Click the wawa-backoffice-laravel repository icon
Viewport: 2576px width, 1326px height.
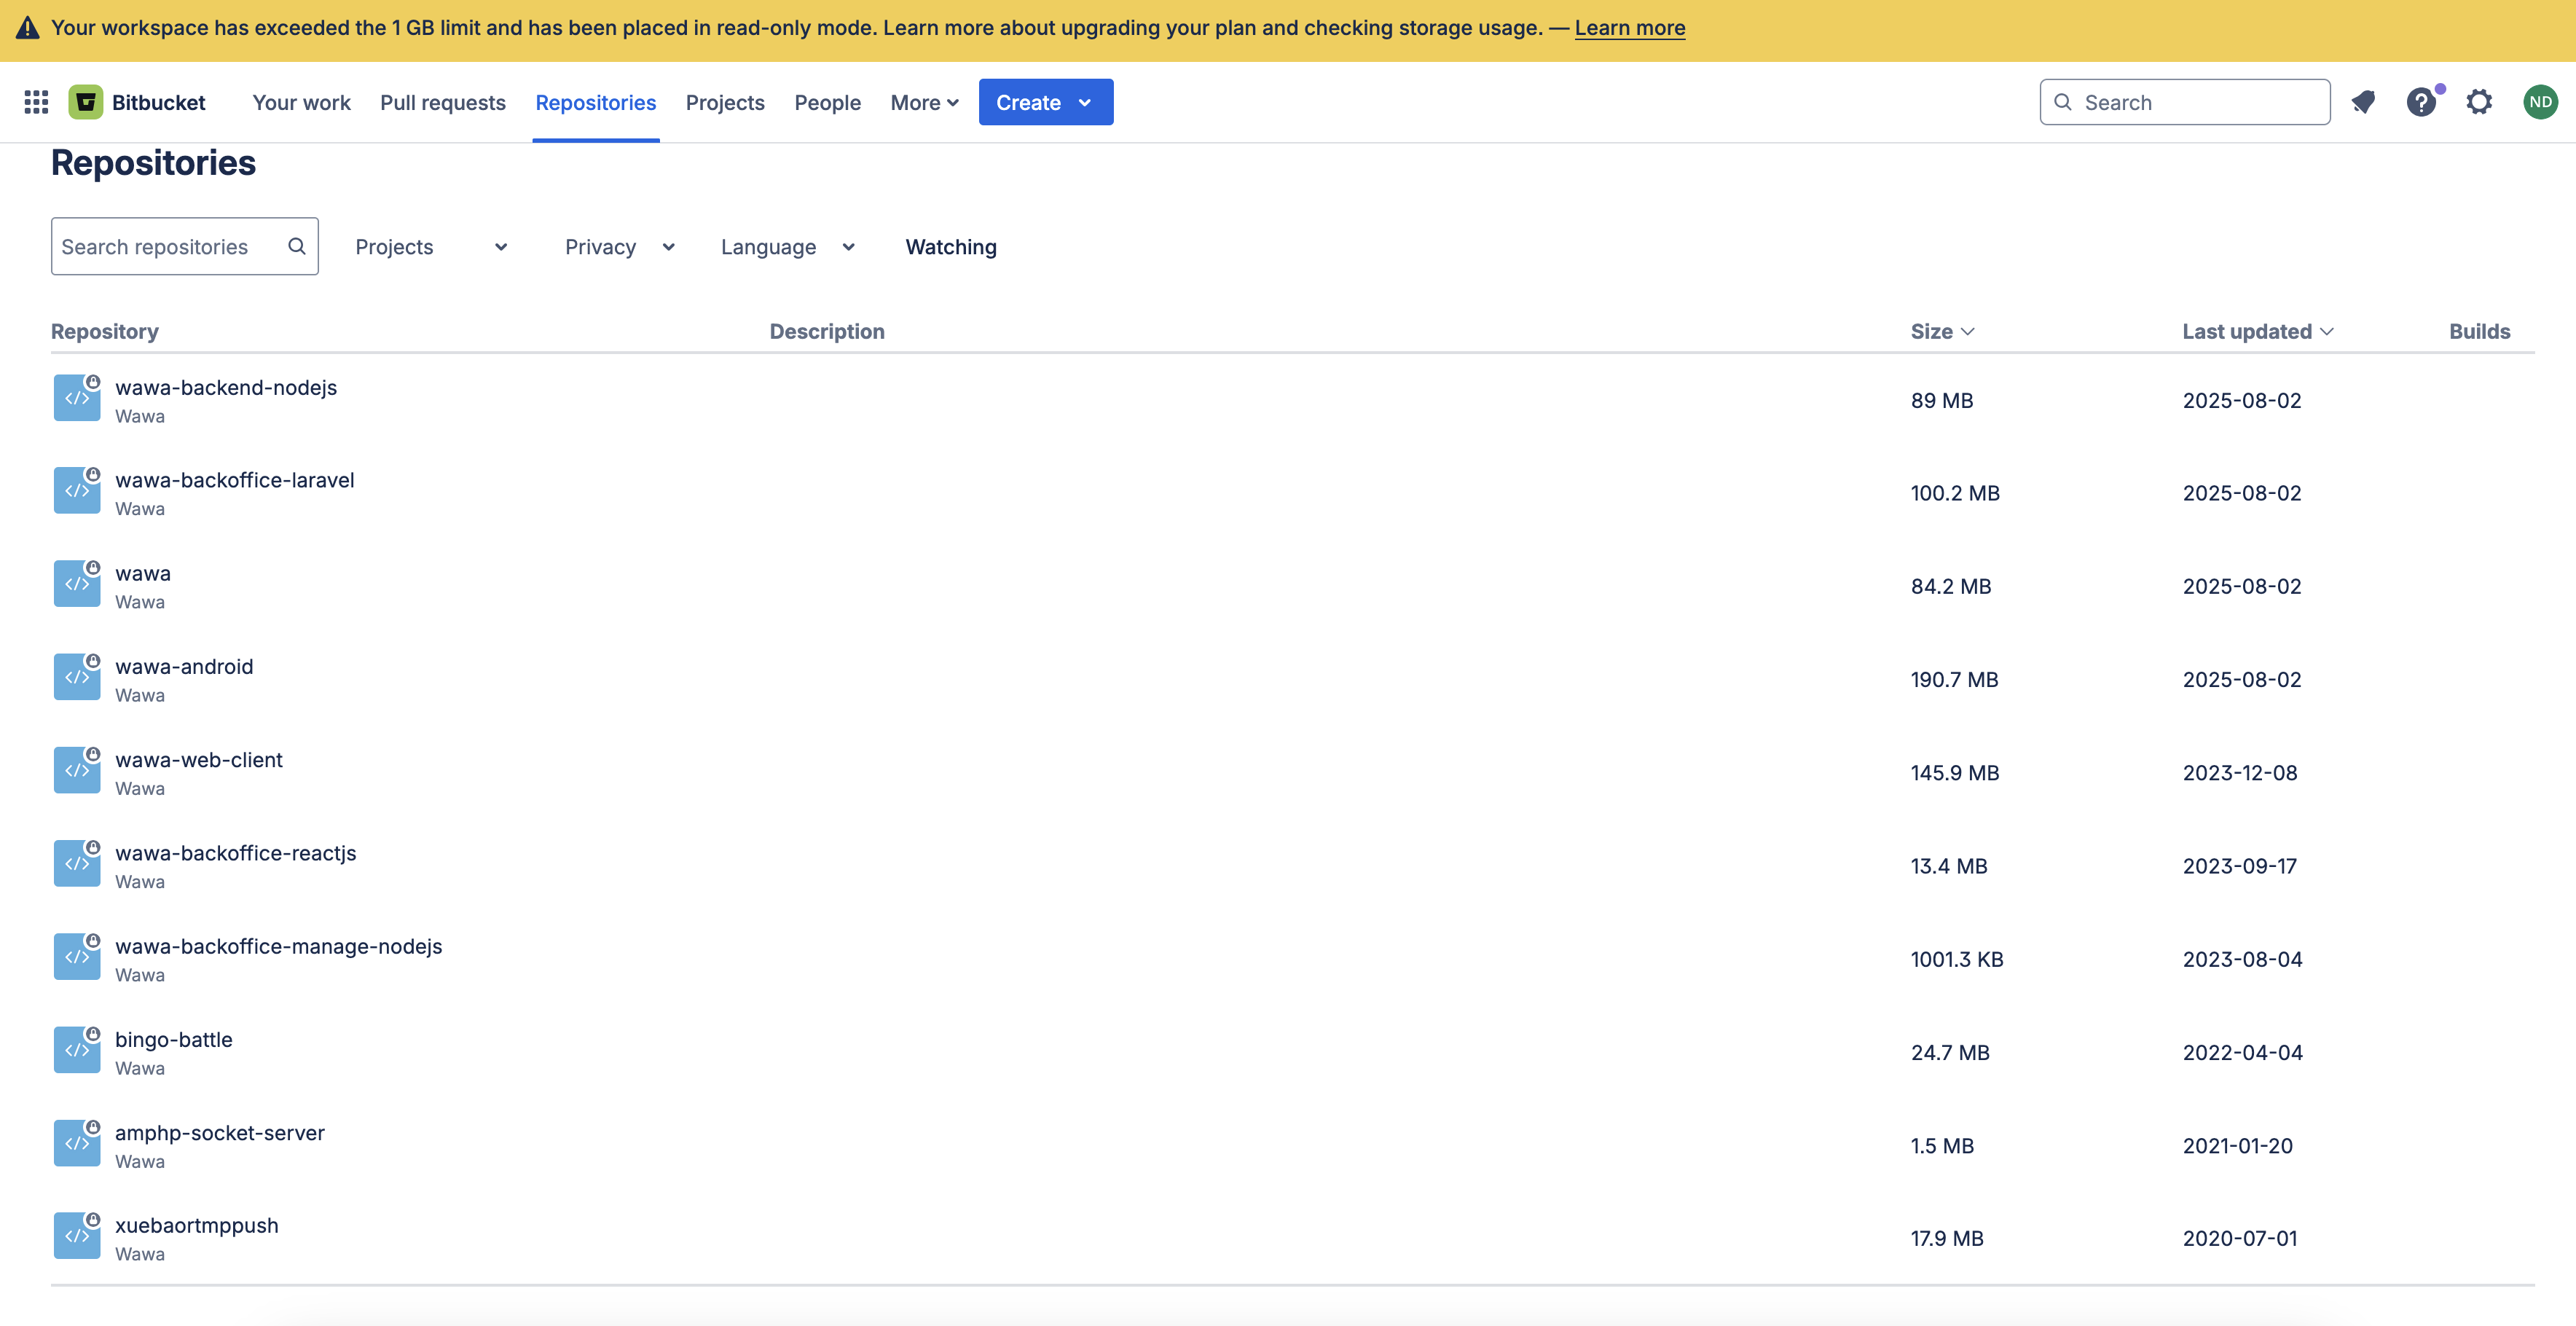click(77, 491)
